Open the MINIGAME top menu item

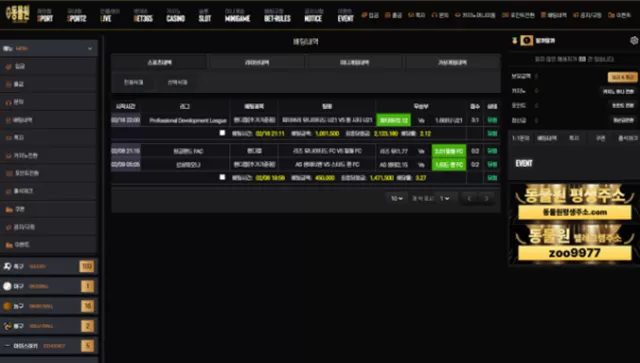click(238, 16)
